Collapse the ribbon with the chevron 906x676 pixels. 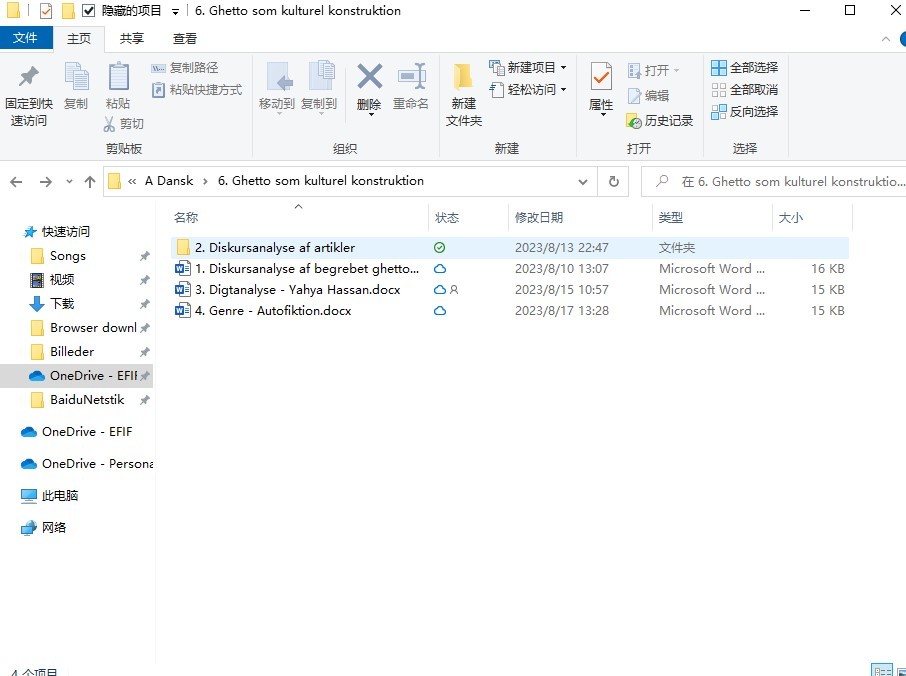[886, 39]
